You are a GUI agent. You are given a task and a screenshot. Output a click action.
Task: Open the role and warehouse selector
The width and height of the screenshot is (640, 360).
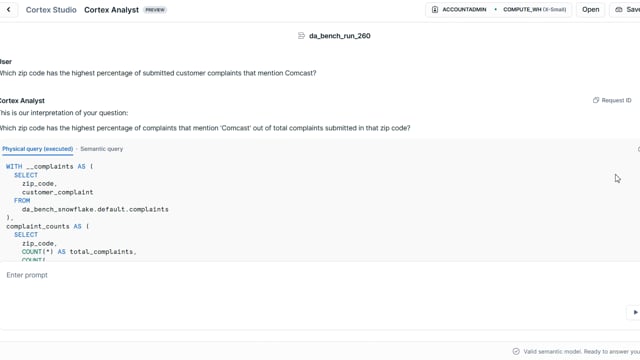pyautogui.click(x=498, y=9)
